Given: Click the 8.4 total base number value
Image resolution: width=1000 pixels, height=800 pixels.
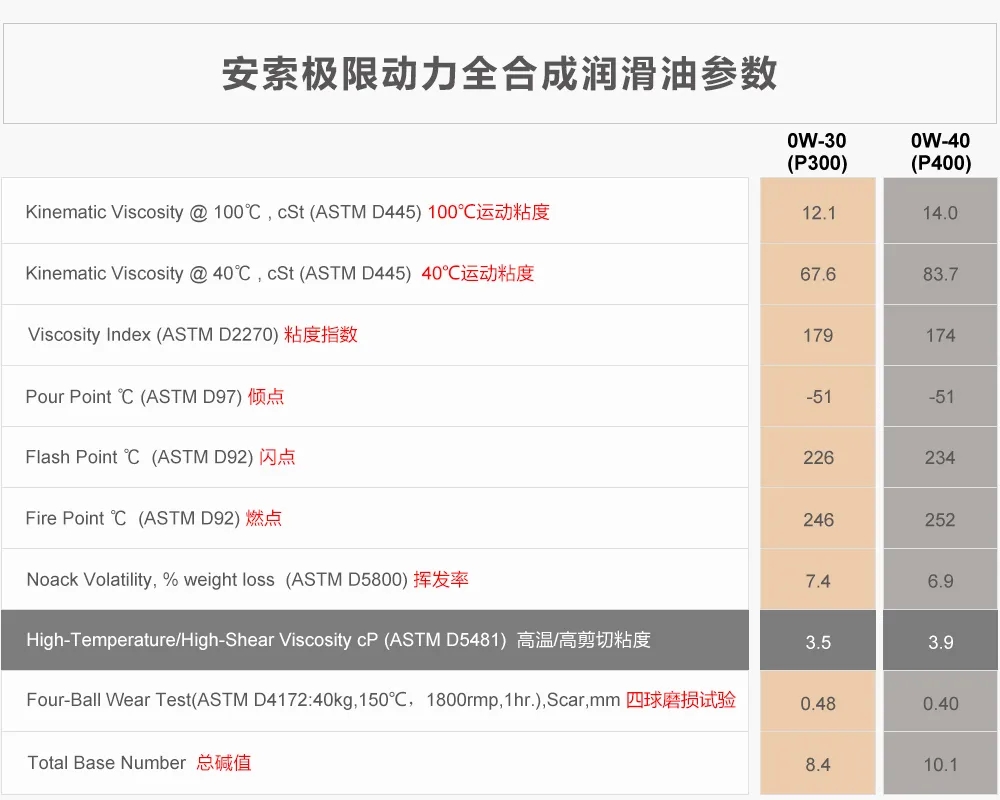Looking at the screenshot, I should (818, 764).
